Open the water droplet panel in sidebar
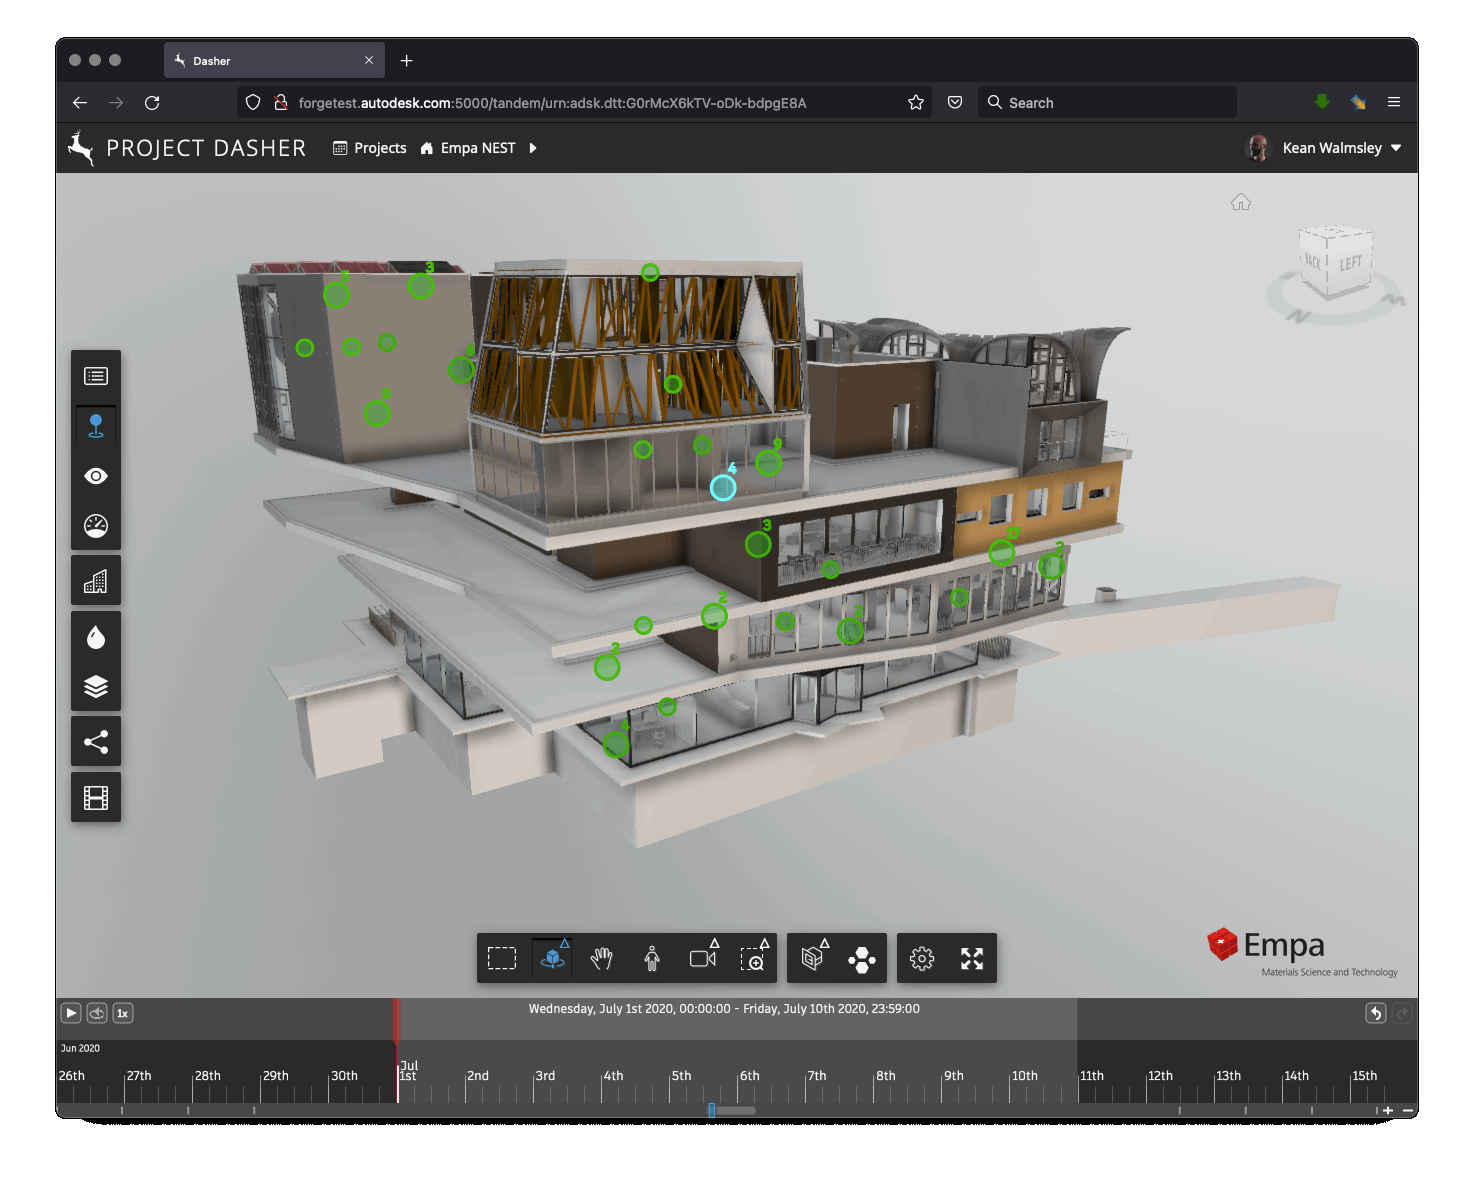Image resolution: width=1474 pixels, height=1192 pixels. (96, 637)
